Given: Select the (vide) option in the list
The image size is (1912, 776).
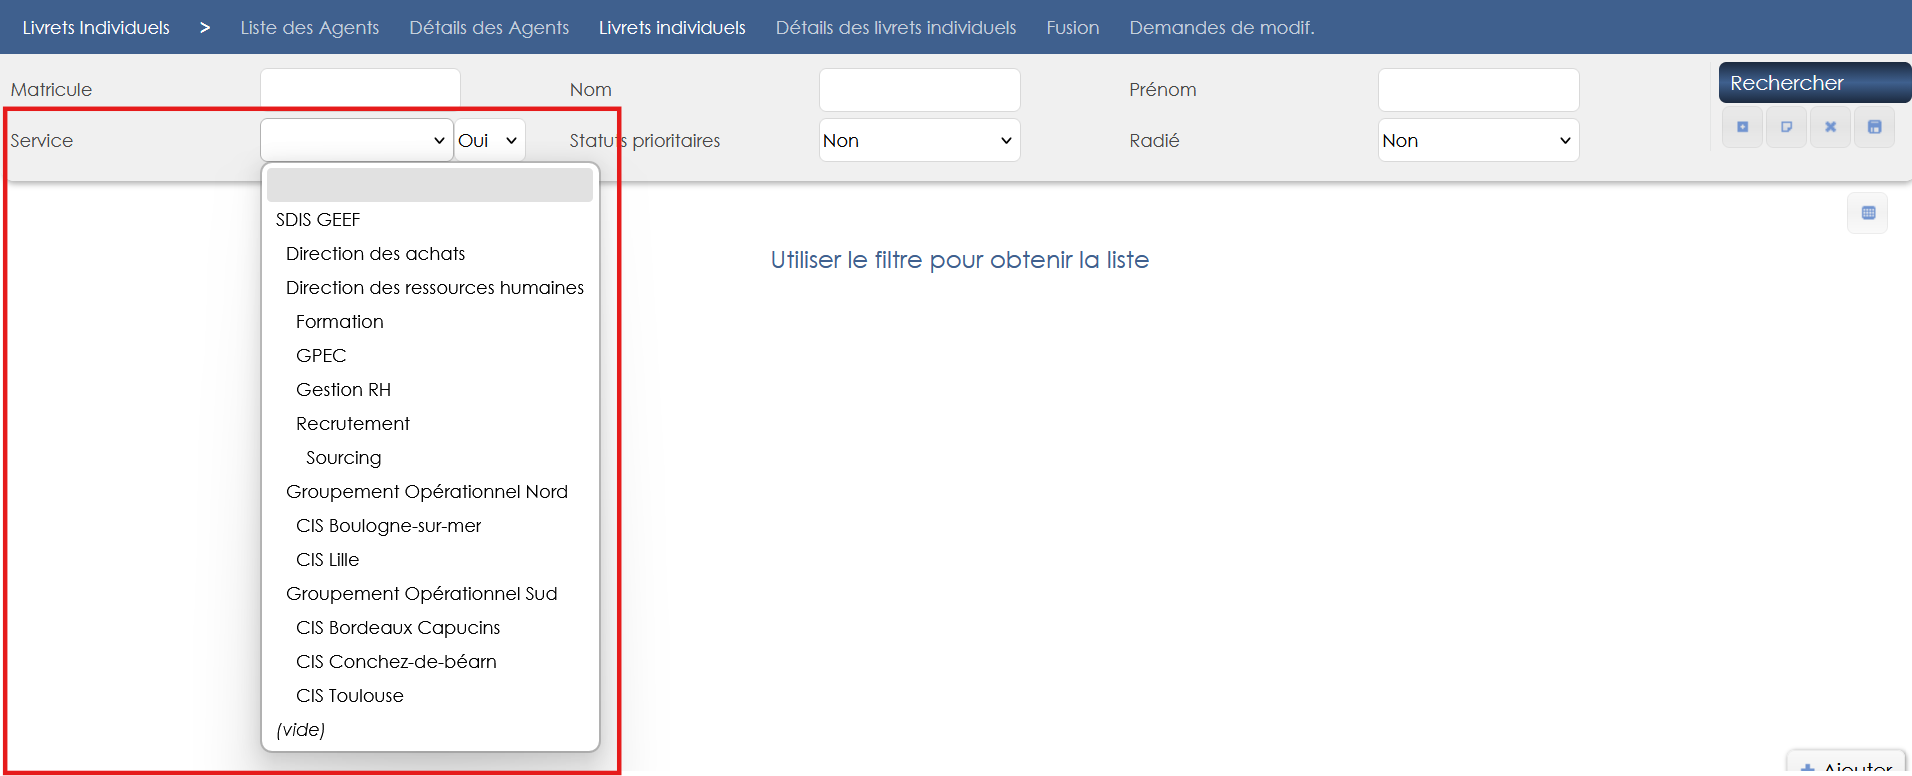Looking at the screenshot, I should pos(301,730).
